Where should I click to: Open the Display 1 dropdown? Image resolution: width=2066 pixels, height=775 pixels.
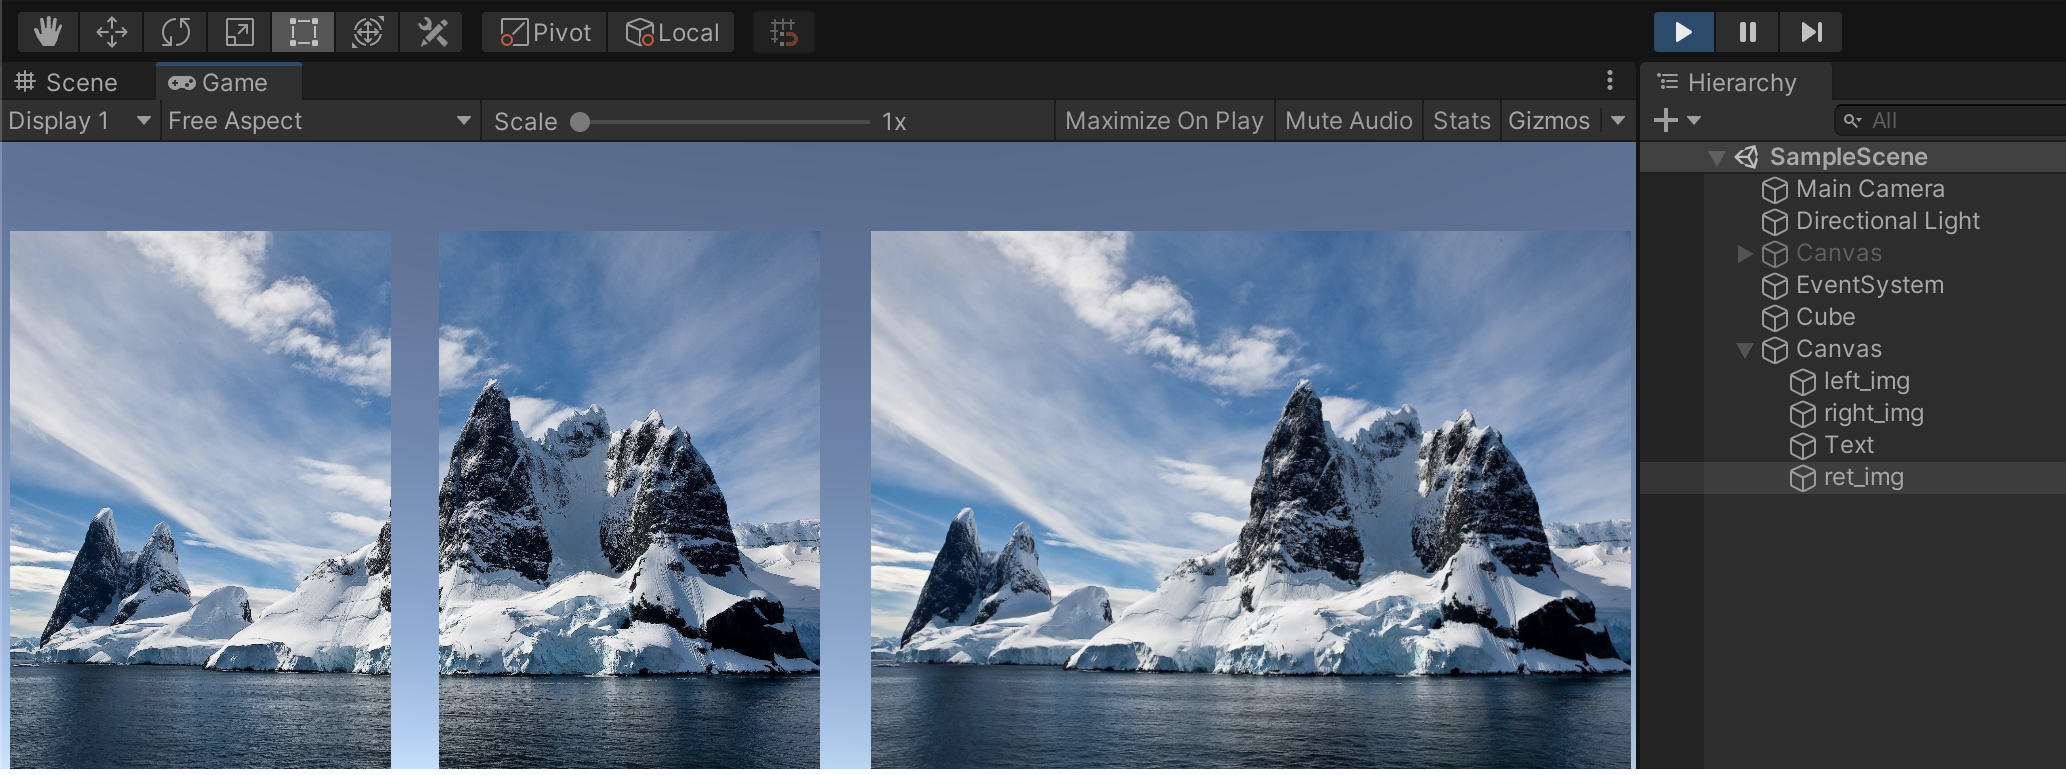pyautogui.click(x=79, y=121)
